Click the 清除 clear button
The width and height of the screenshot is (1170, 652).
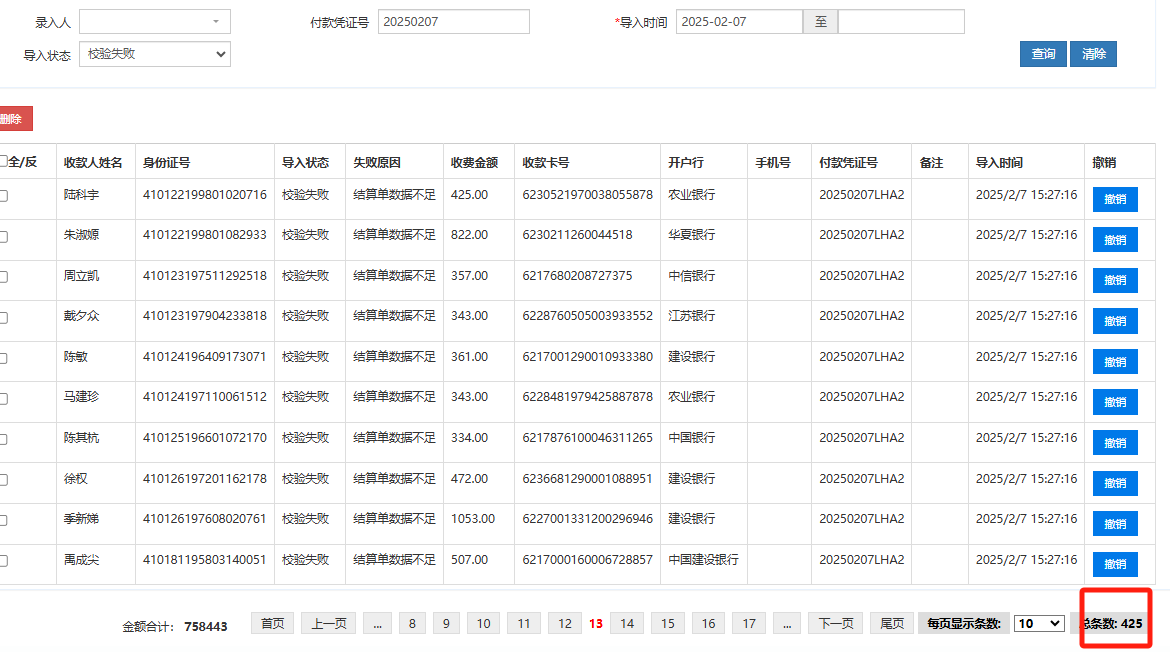coord(1093,54)
